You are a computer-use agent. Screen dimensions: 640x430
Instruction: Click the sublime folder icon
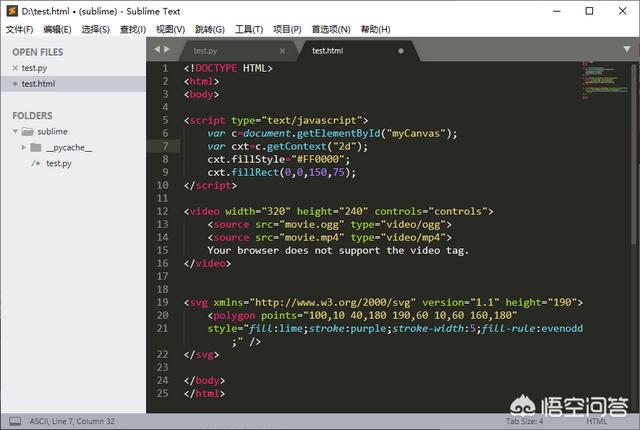tap(27, 131)
